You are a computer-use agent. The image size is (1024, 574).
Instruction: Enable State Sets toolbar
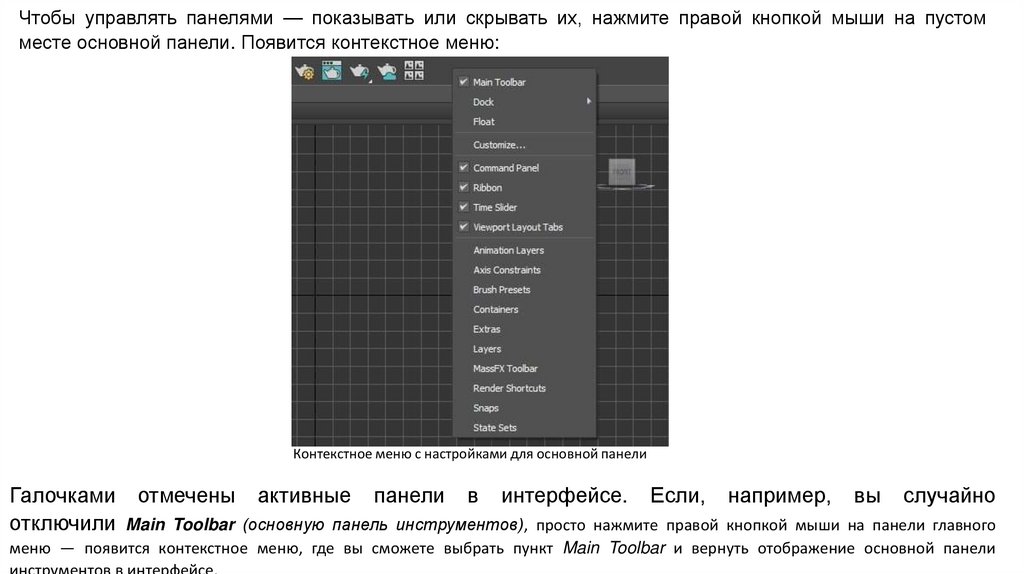pyautogui.click(x=524, y=428)
